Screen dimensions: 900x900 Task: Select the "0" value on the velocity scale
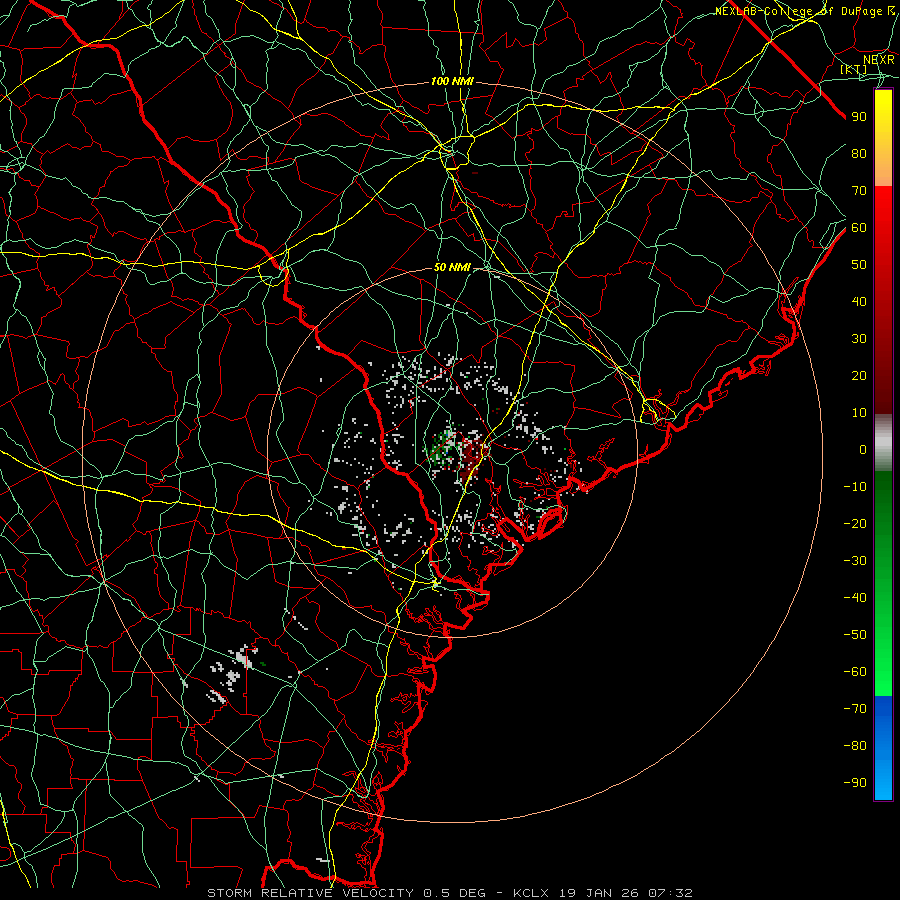pyautogui.click(x=863, y=449)
